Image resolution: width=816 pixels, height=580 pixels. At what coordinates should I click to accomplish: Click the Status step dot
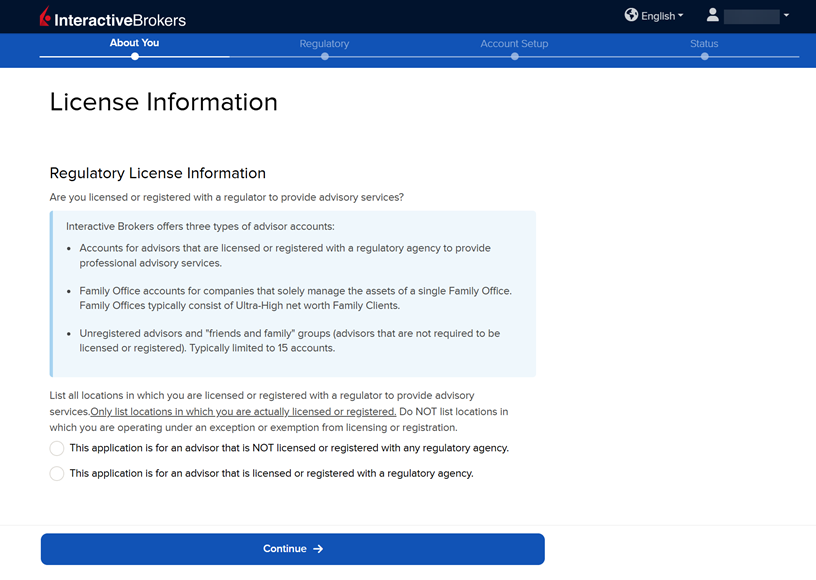(704, 57)
